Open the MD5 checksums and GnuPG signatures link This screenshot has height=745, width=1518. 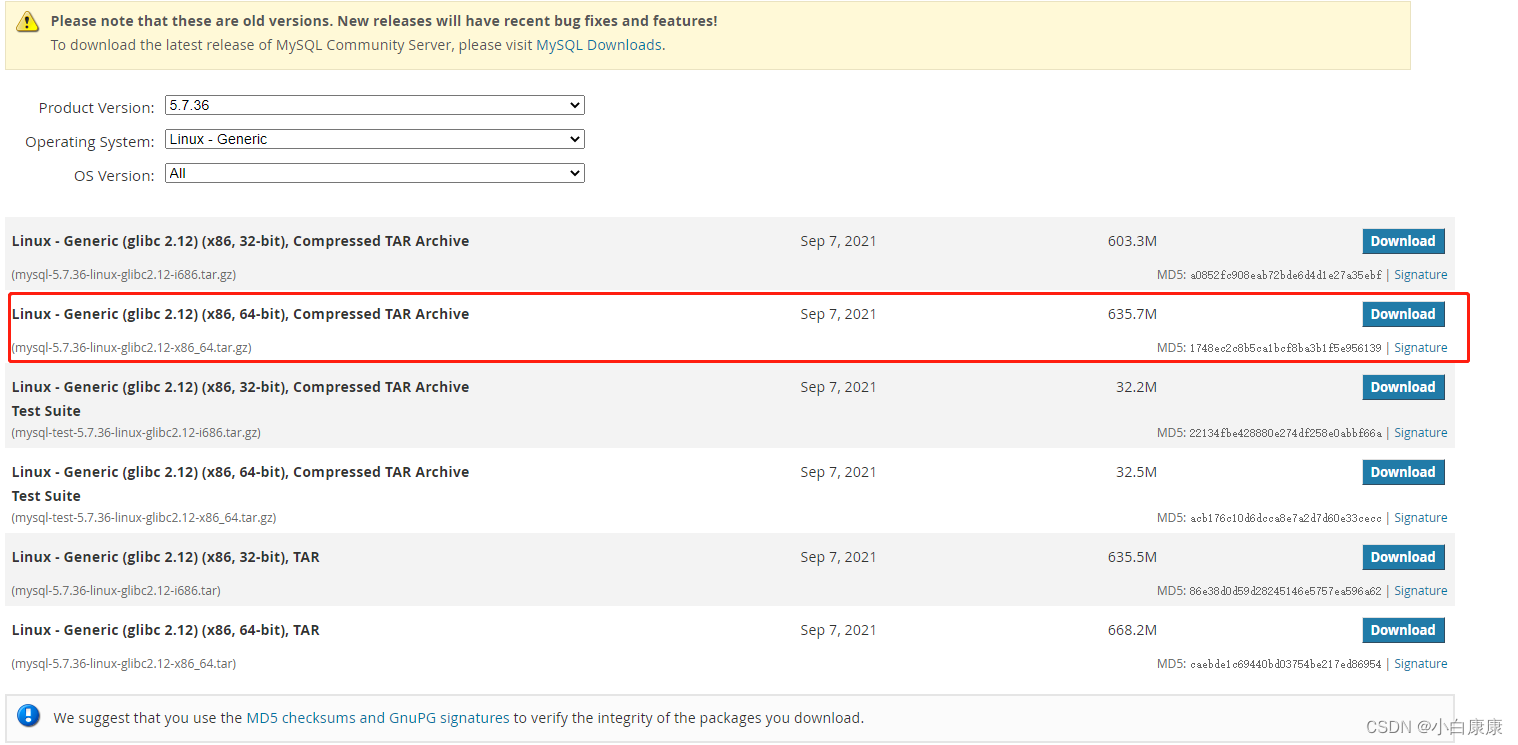coord(378,717)
